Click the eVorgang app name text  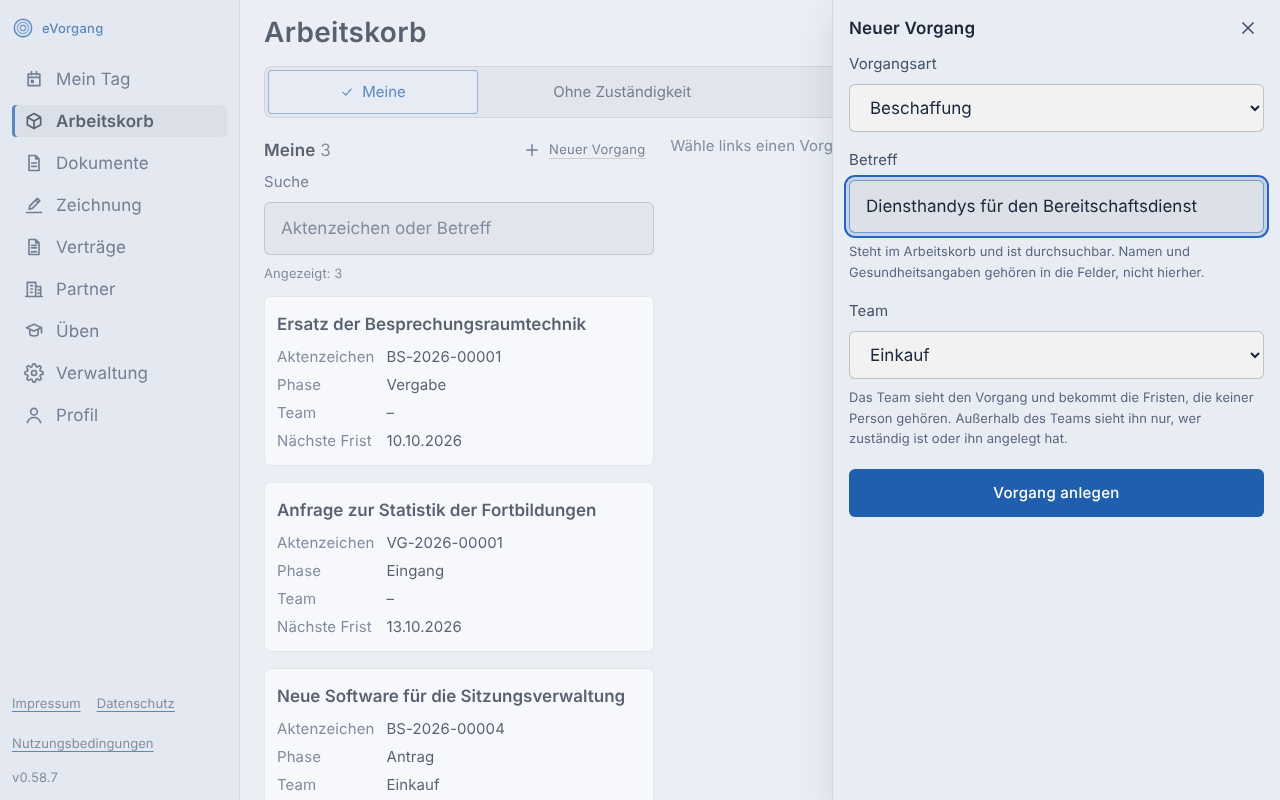point(72,28)
